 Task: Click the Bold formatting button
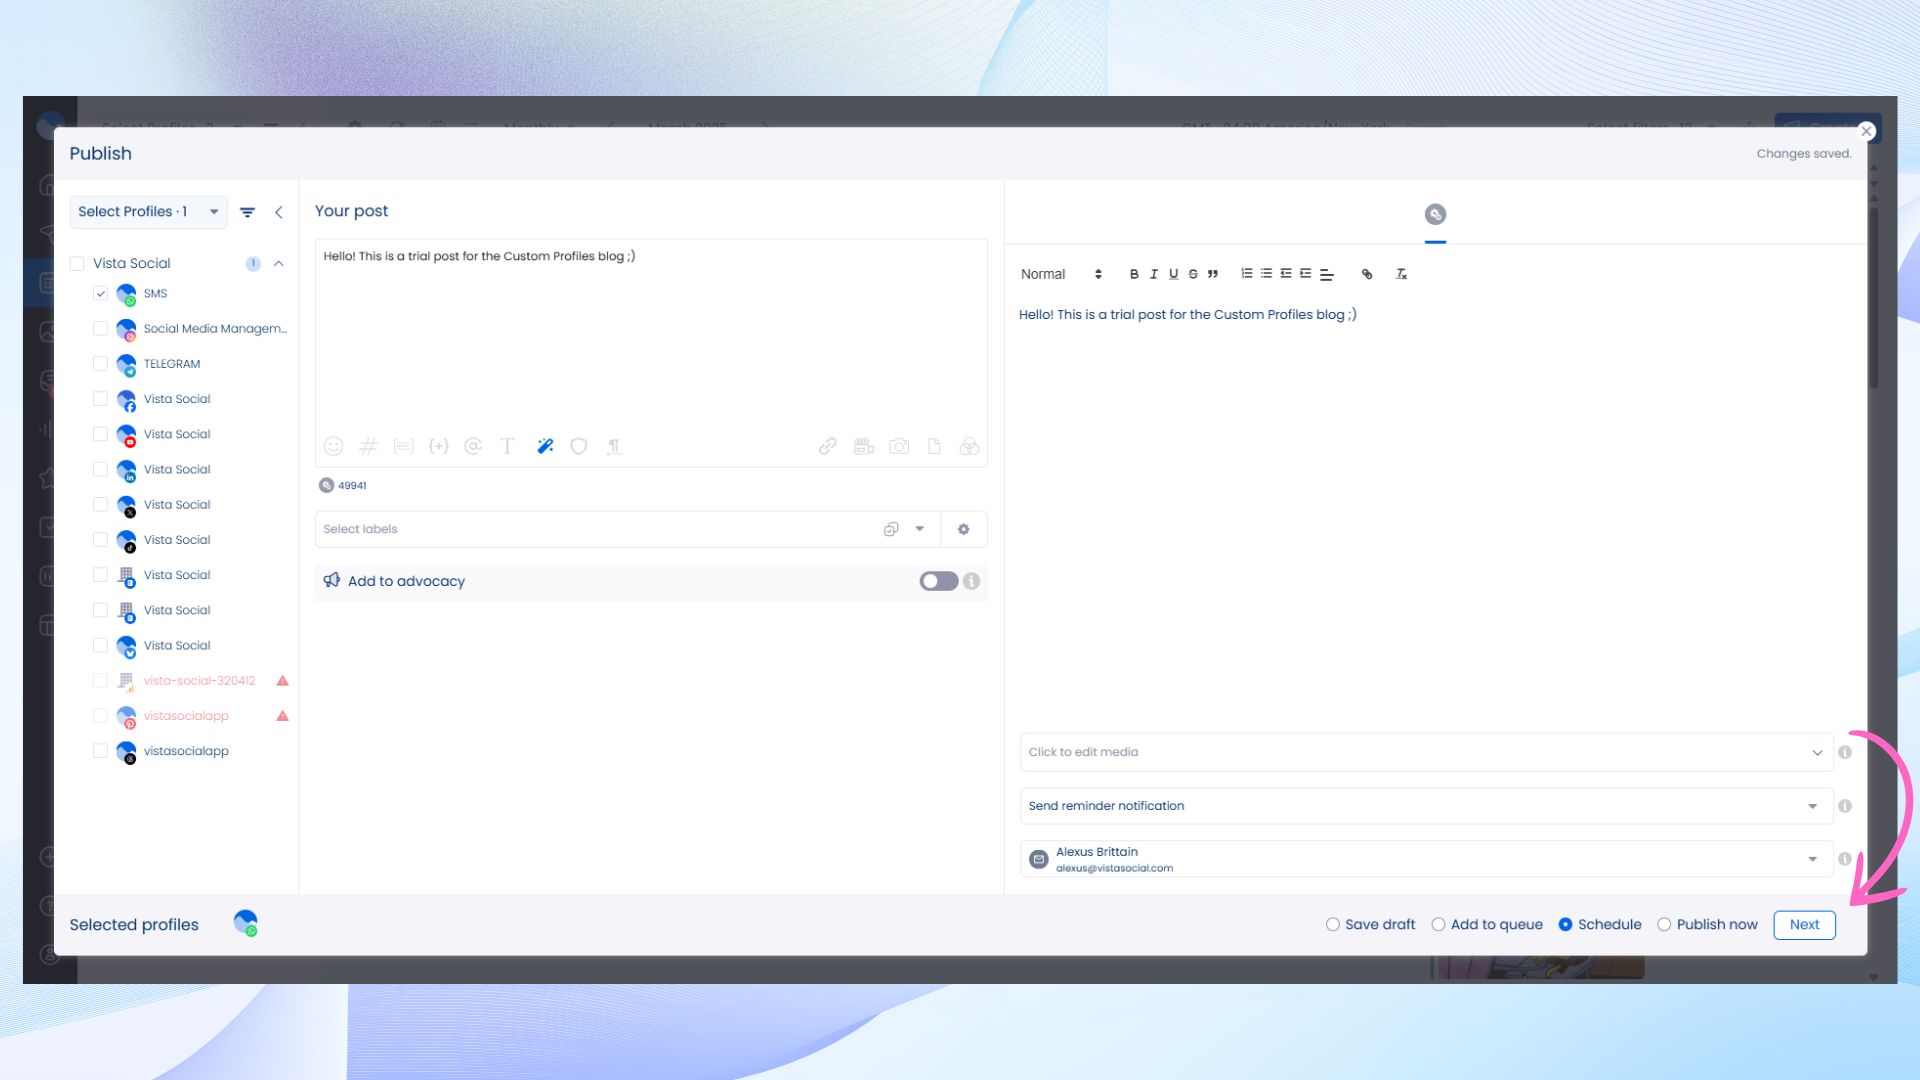coord(1134,274)
